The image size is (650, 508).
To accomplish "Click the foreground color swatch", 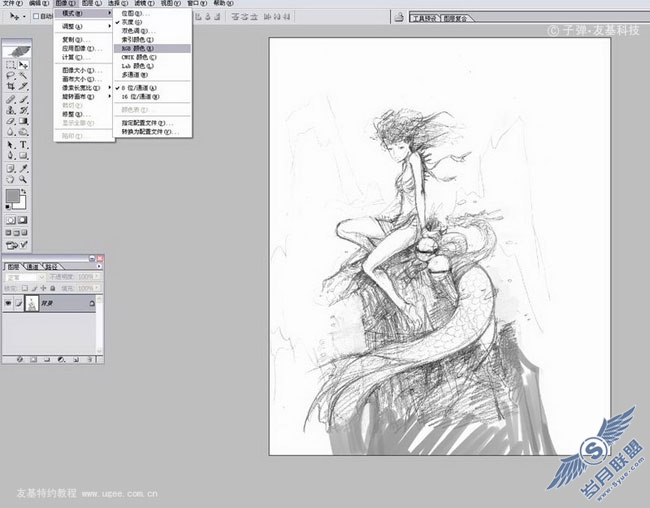I will tap(12, 196).
